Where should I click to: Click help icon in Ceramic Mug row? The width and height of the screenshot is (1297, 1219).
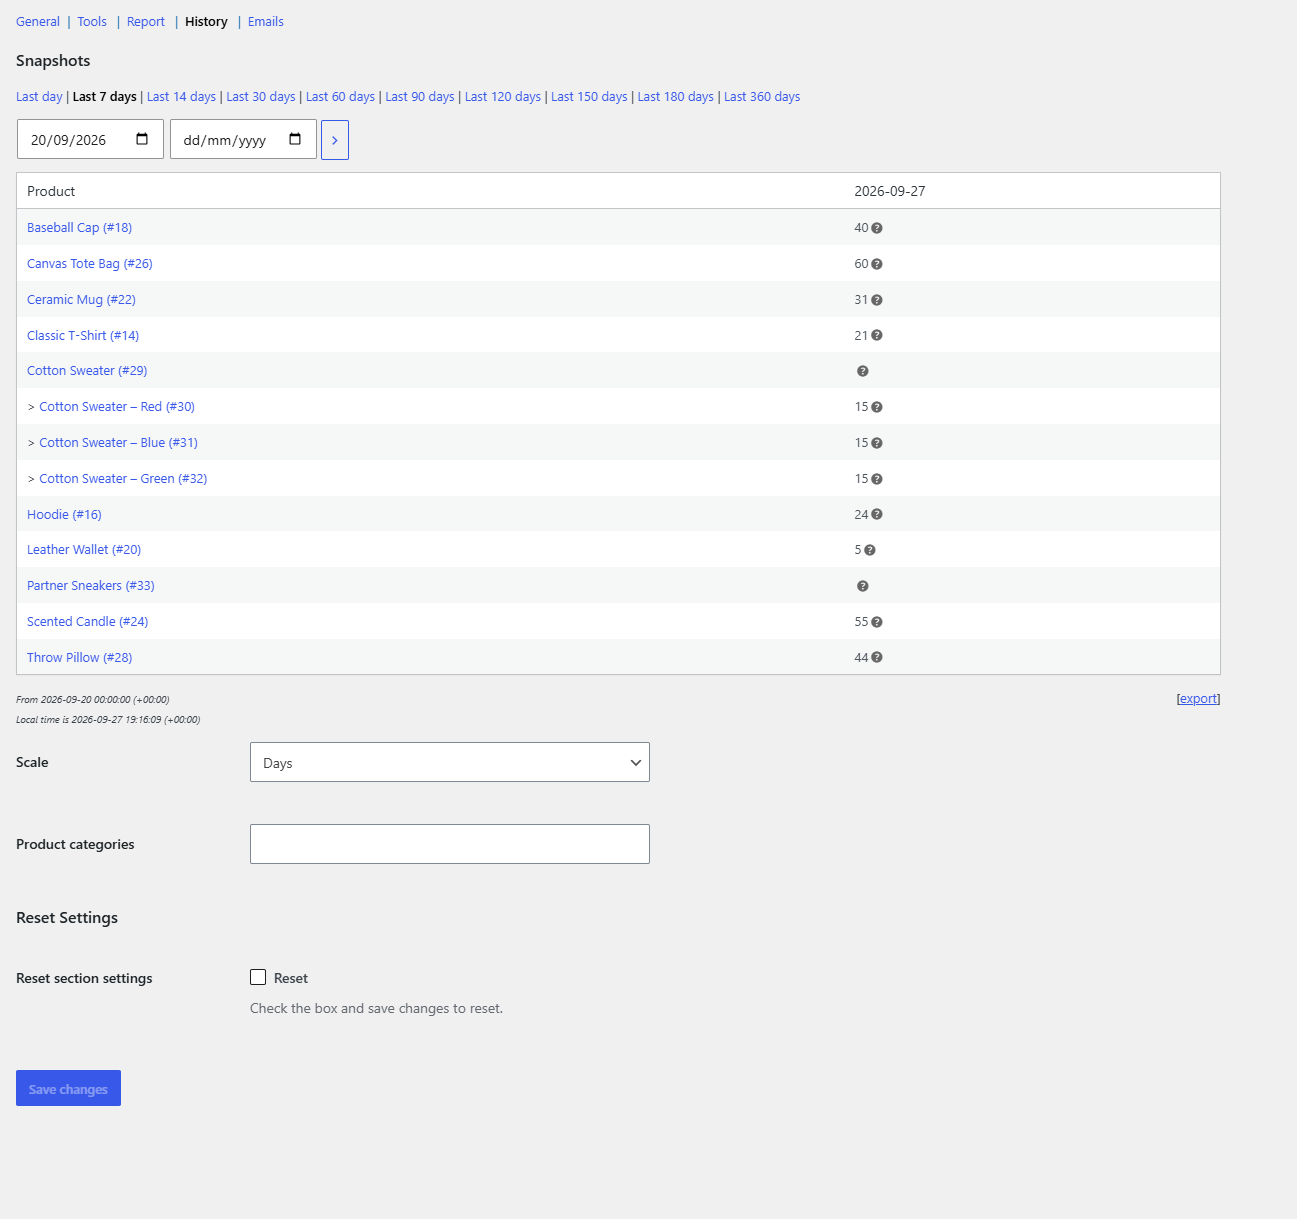point(877,300)
